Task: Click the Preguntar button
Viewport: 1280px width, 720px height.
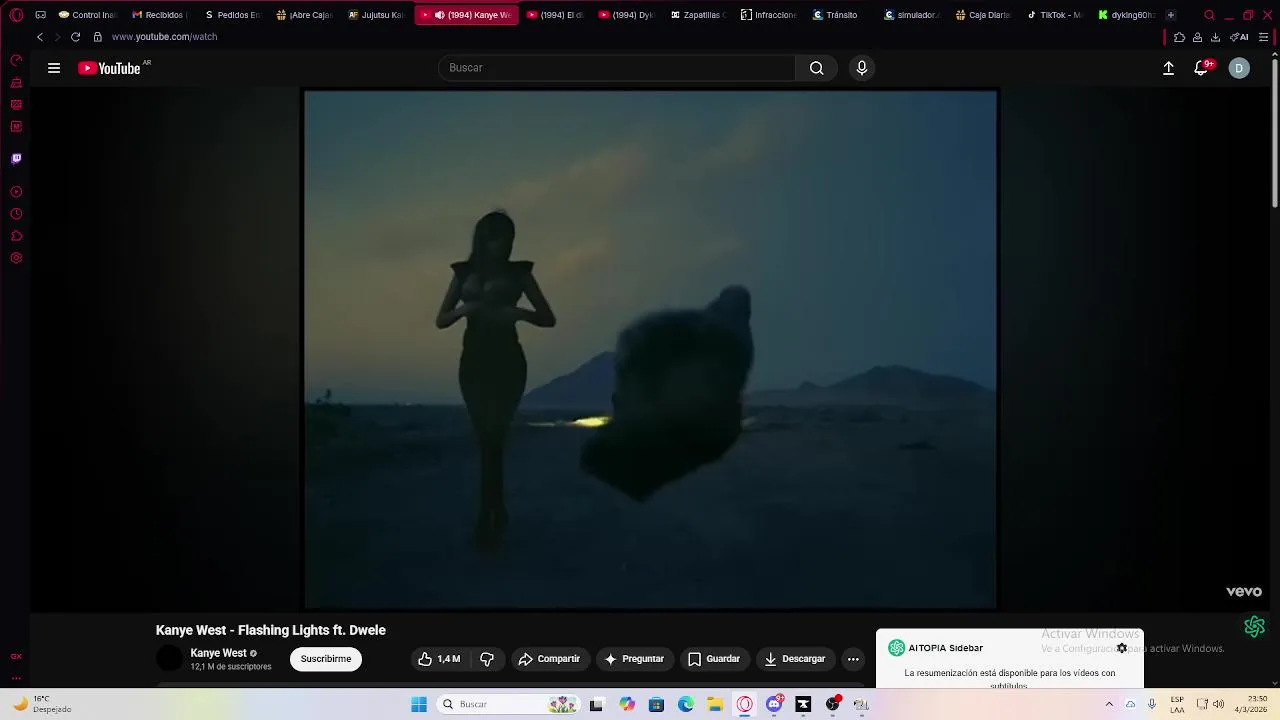Action: pyautogui.click(x=634, y=659)
